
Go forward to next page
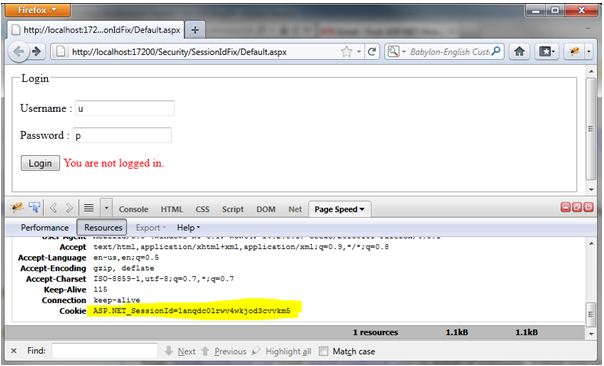pyautogui.click(x=37, y=51)
